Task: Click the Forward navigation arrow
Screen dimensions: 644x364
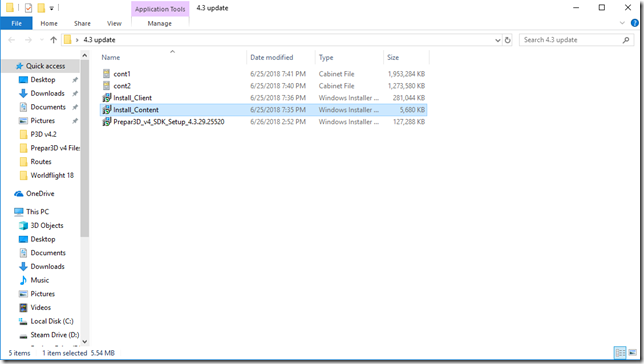Action: [28, 40]
